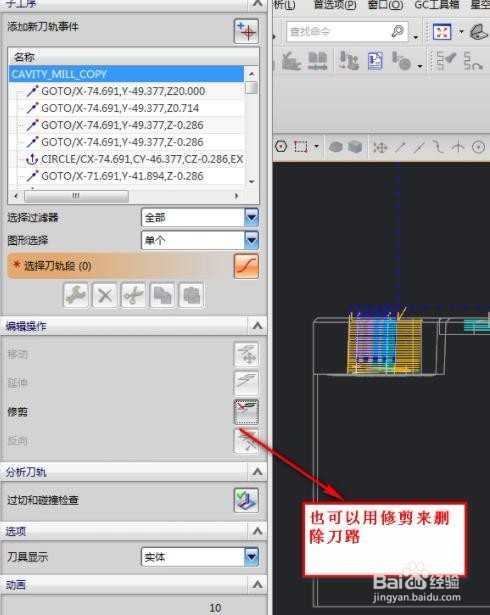Click the list scroll-right arrow
490x615 pixels.
[x=237, y=195]
